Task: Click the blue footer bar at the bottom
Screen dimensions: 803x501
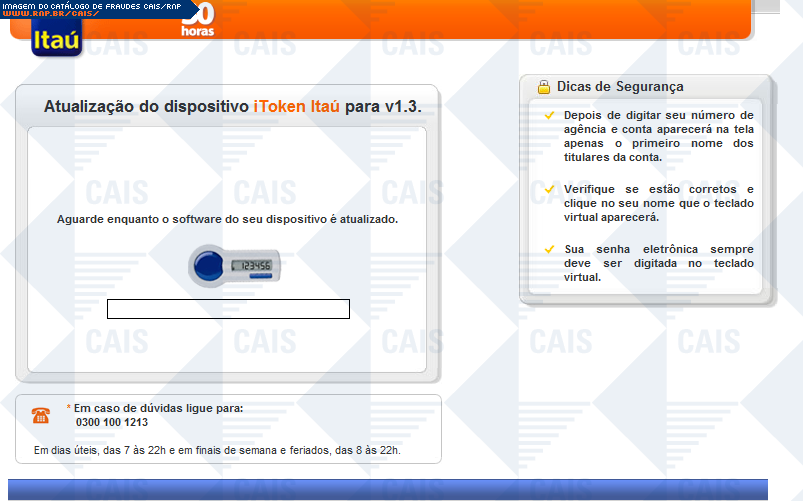Action: click(388, 489)
